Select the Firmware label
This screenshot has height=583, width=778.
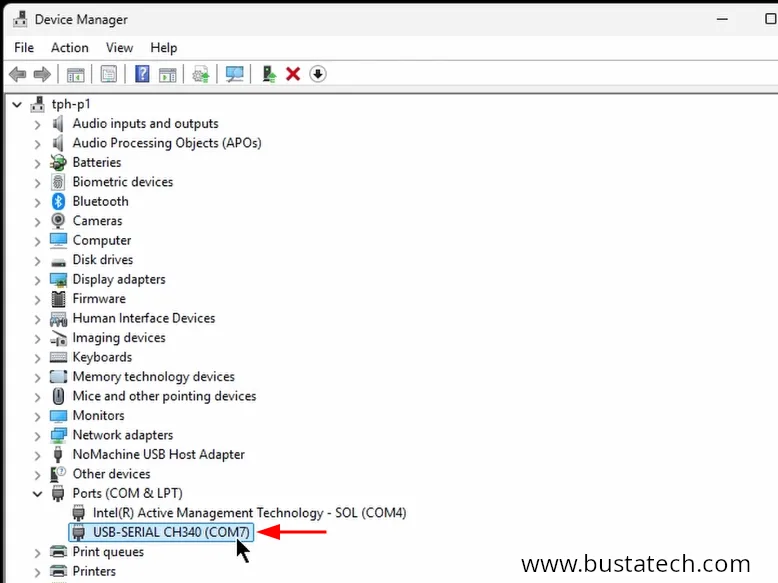coord(99,299)
